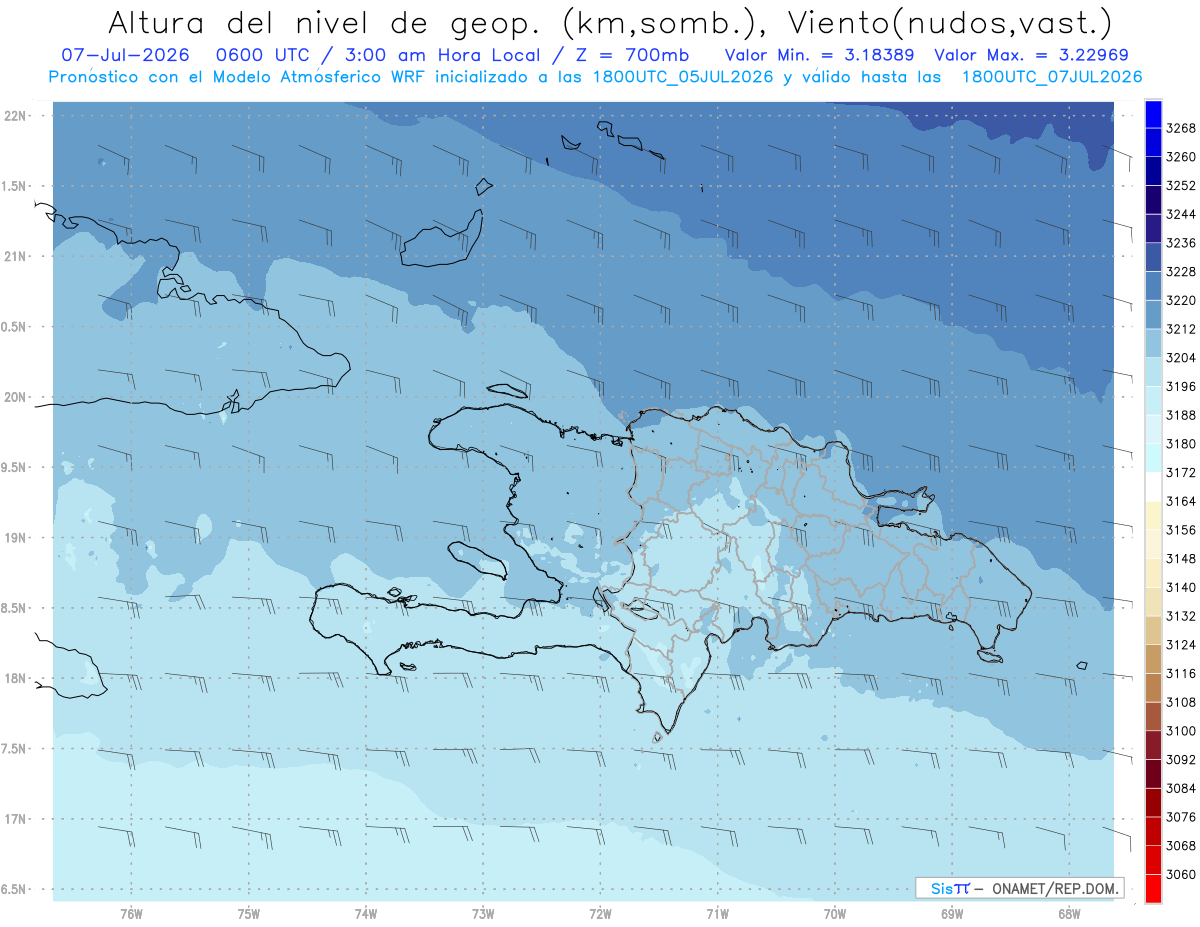Image resolution: width=1200 pixels, height=927 pixels.
Task: Click the '3236' colorbar label
Action: (1181, 243)
